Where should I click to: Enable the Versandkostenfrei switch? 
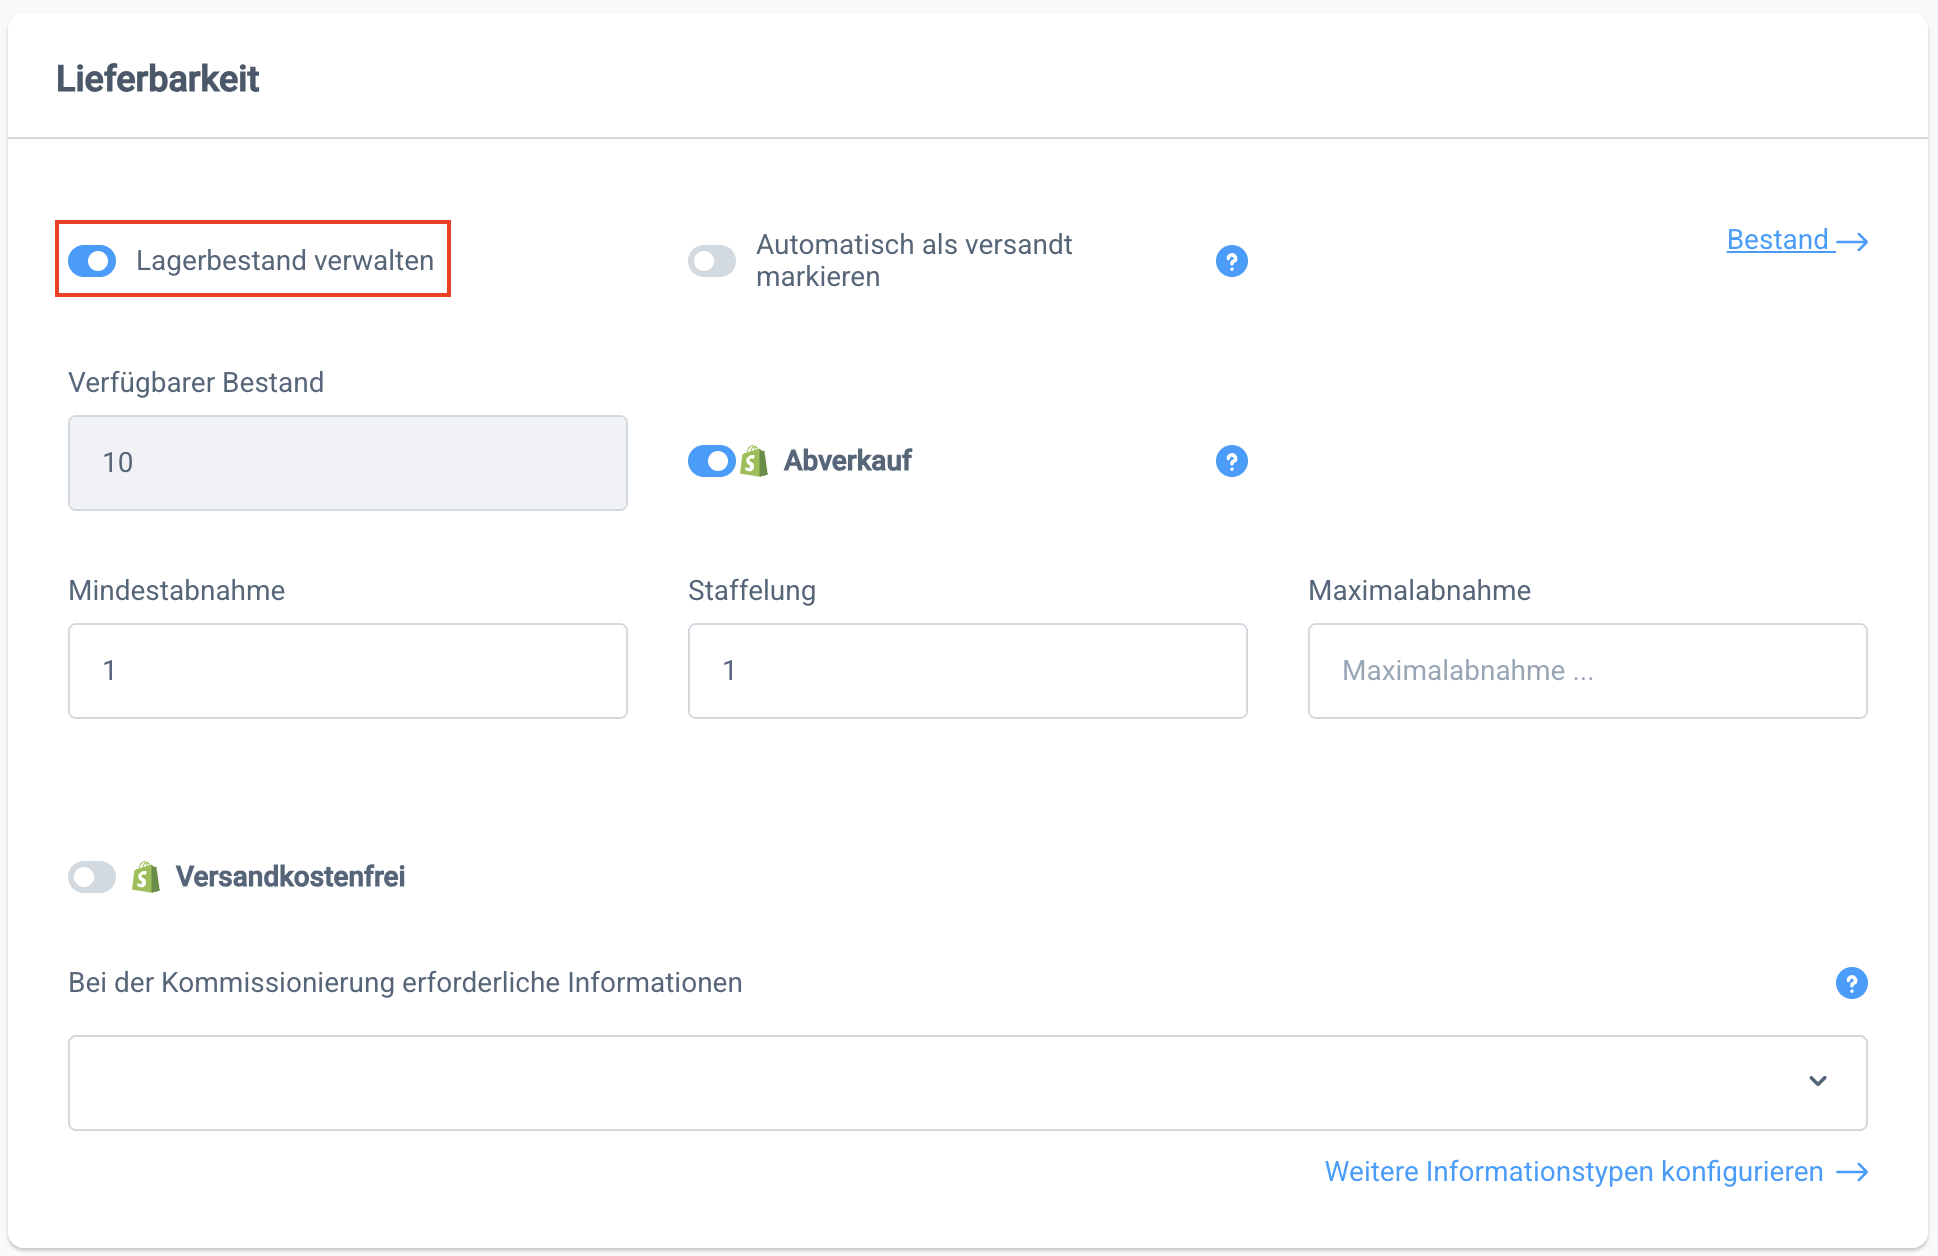pos(92,877)
